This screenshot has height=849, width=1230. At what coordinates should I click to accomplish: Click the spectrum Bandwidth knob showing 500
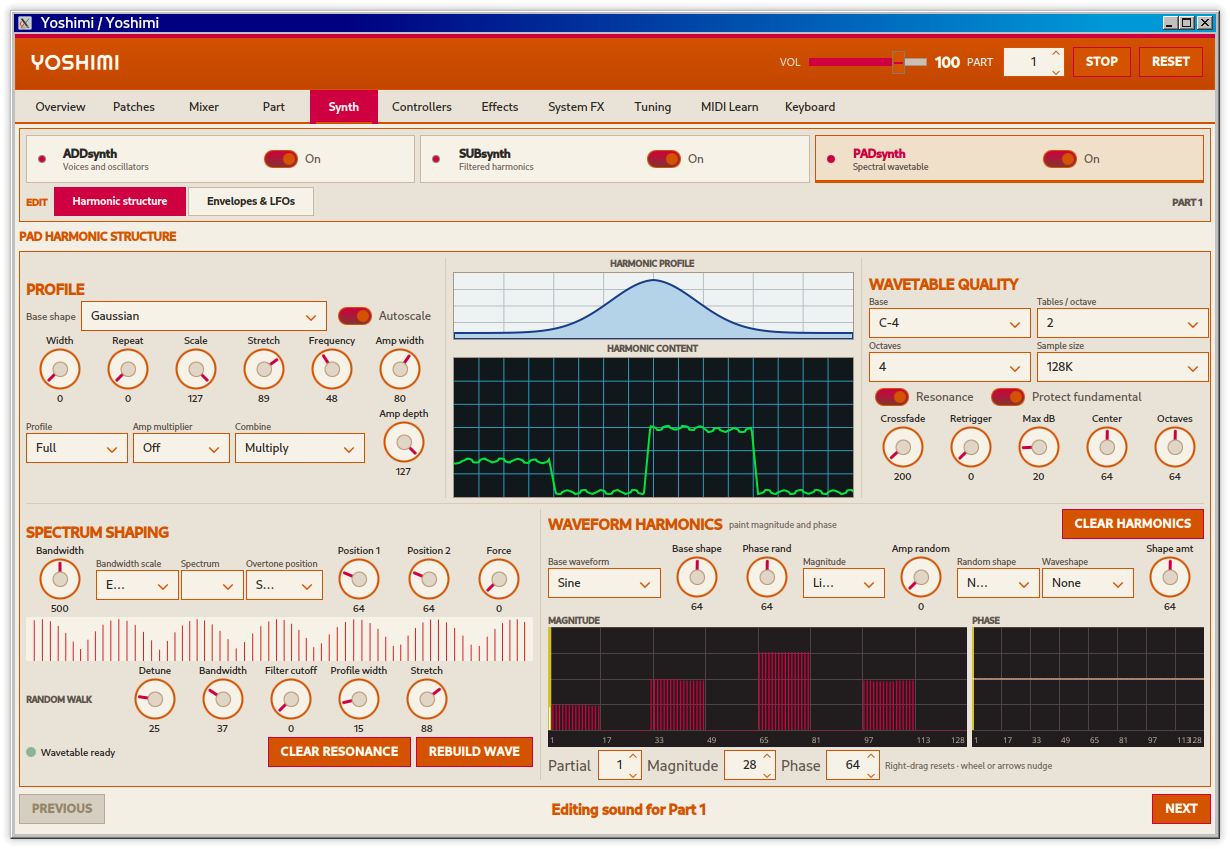pyautogui.click(x=60, y=579)
